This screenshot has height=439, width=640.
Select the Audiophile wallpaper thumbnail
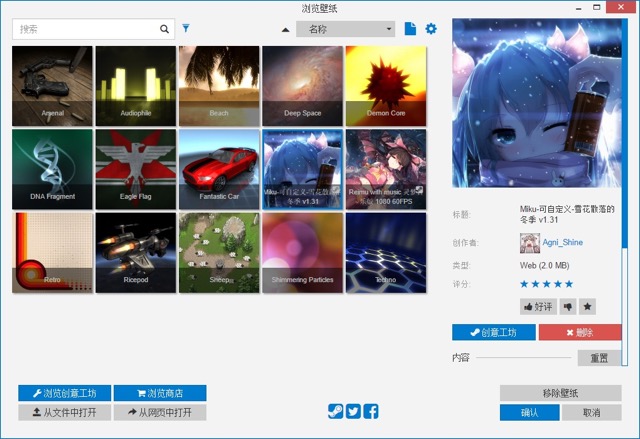136,86
